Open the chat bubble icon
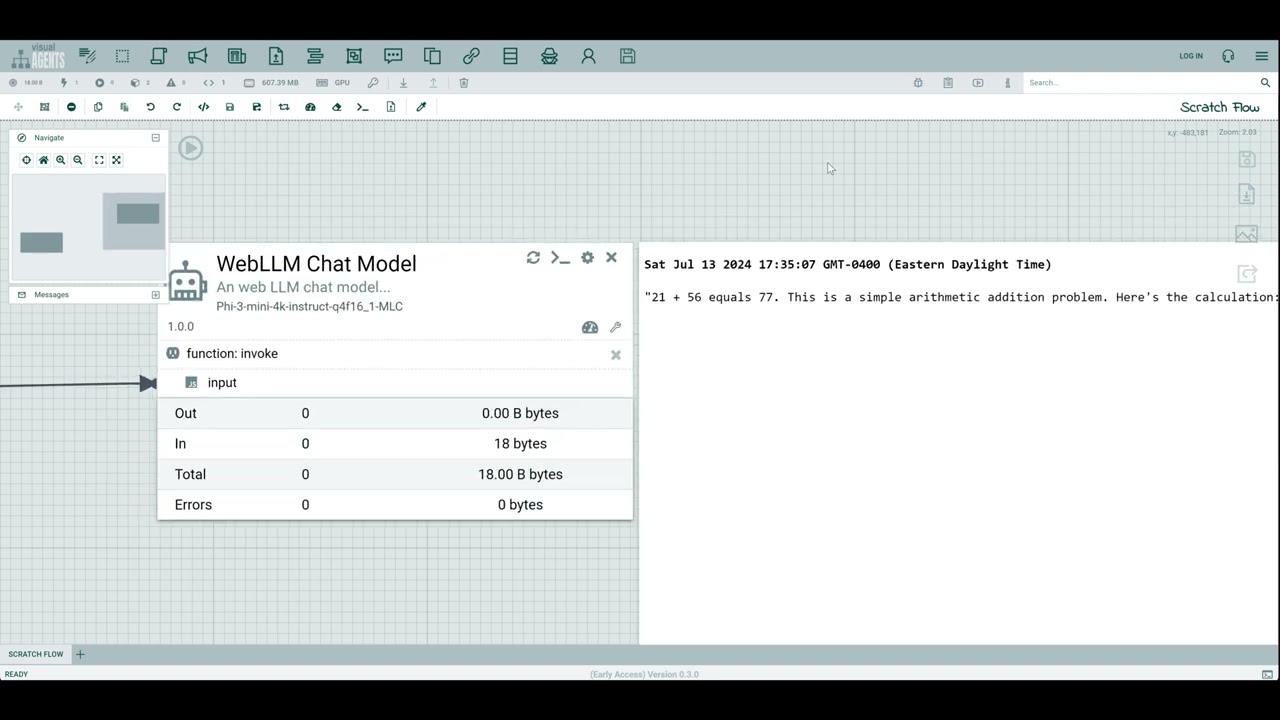This screenshot has width=1280, height=720. coord(393,56)
